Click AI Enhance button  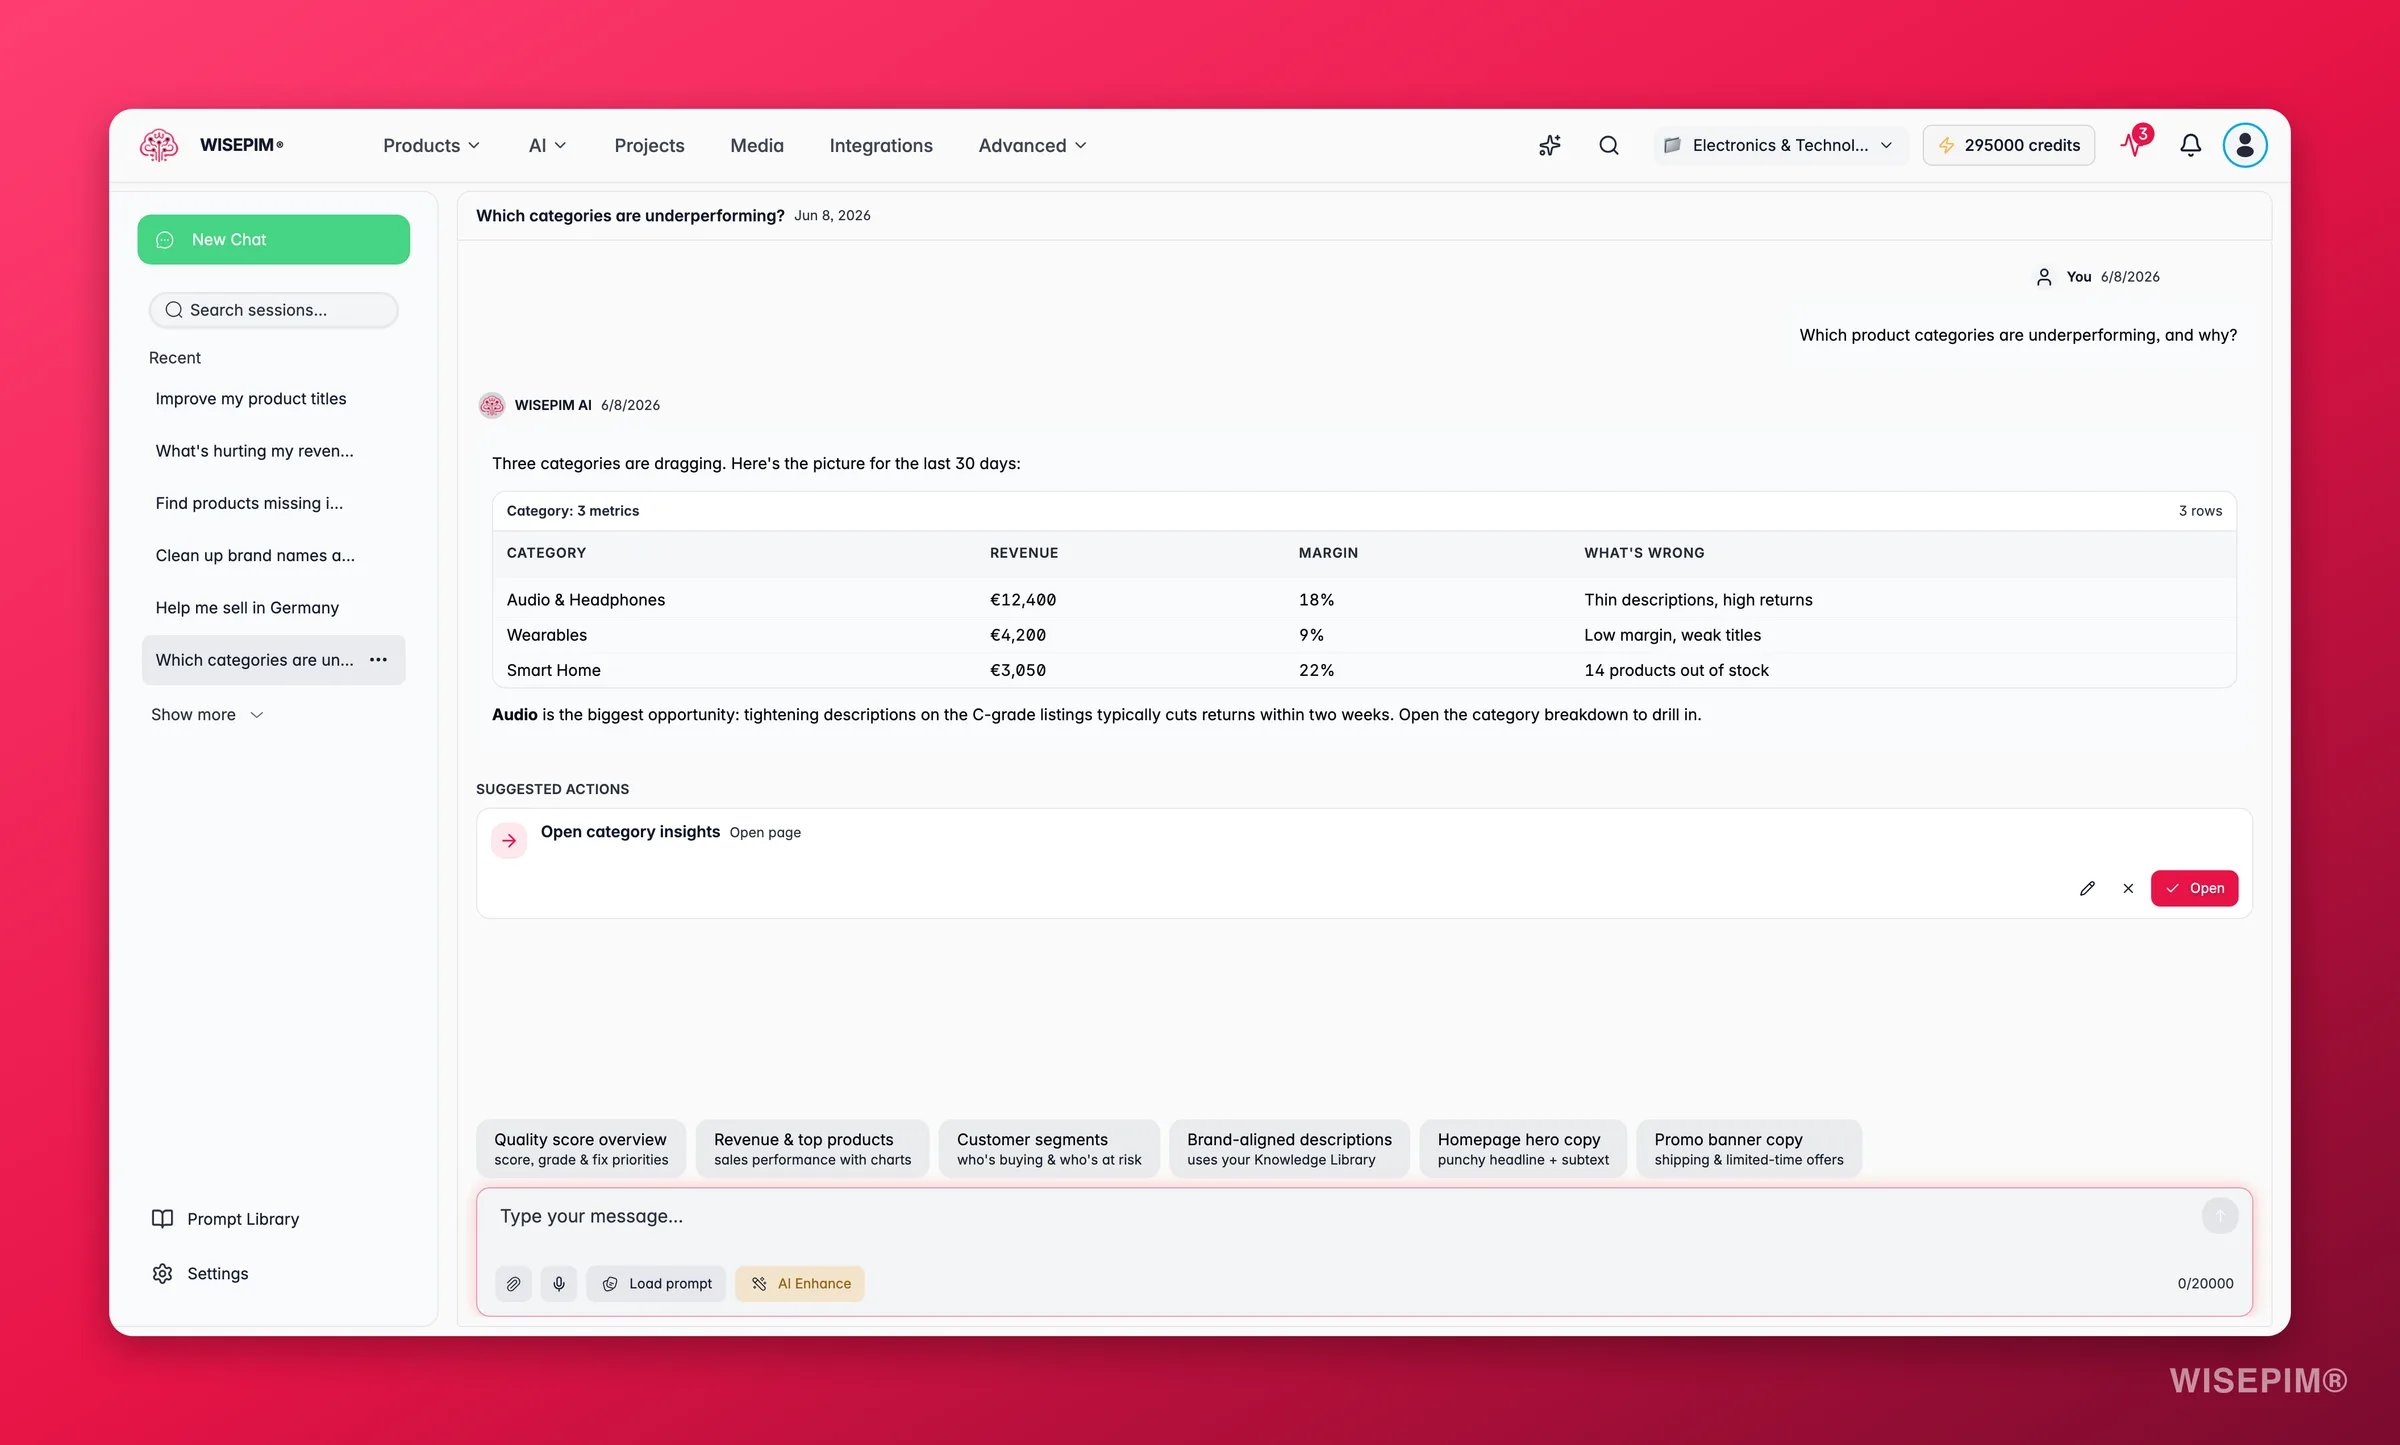800,1283
